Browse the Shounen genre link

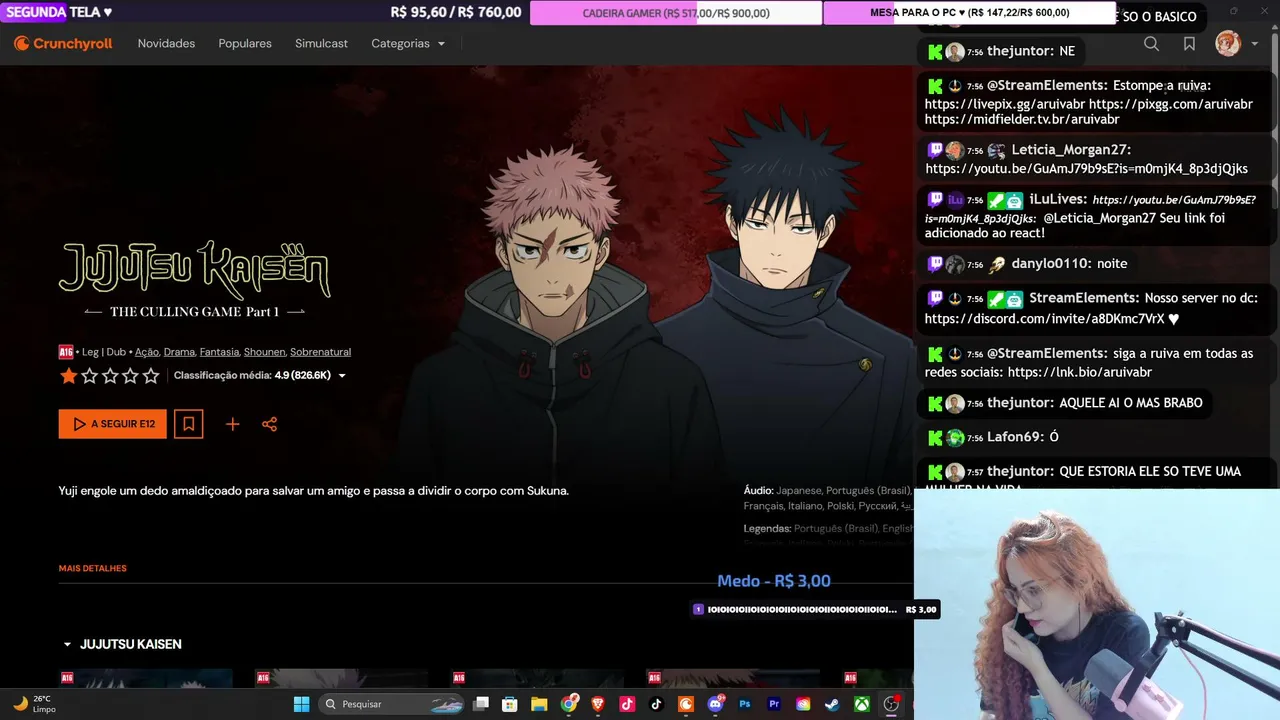click(264, 352)
